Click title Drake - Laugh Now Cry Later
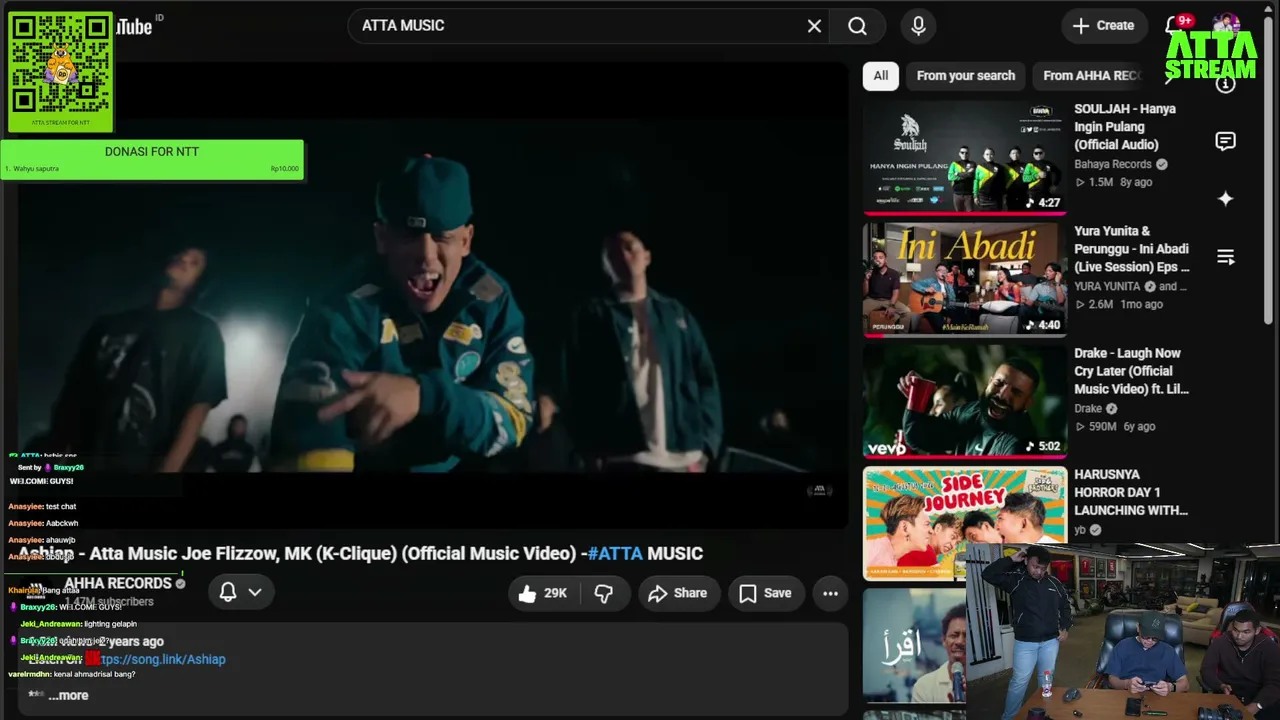This screenshot has width=1280, height=720. [1131, 371]
